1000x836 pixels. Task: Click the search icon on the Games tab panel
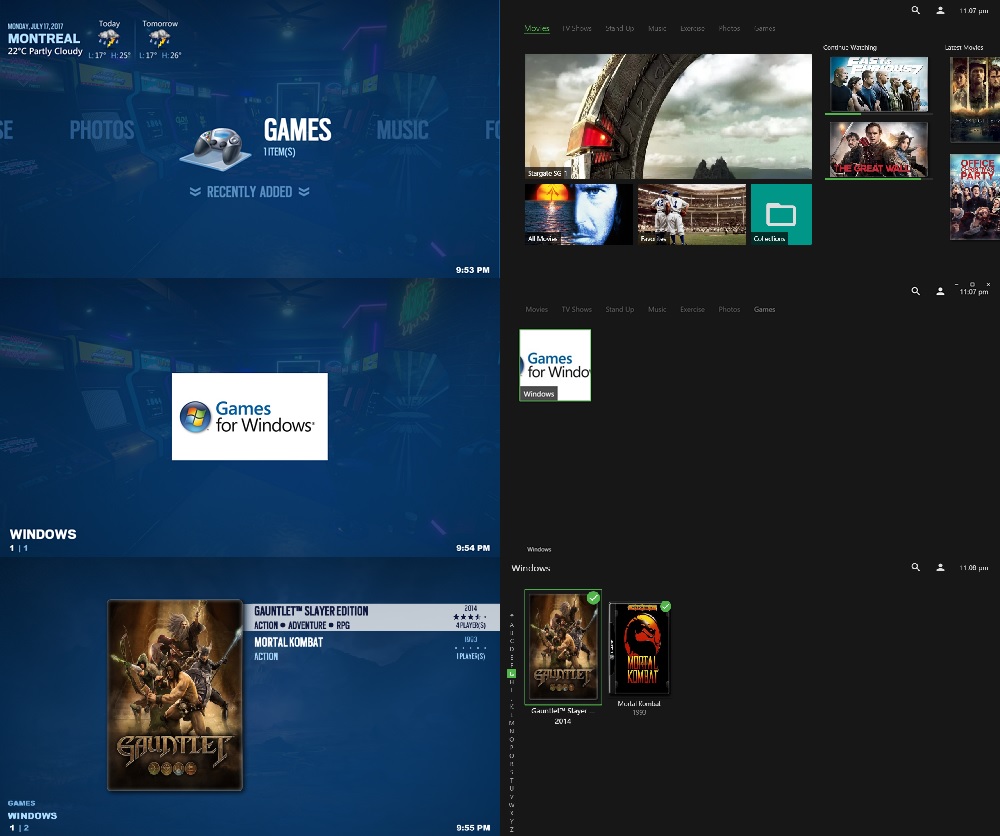coord(915,291)
